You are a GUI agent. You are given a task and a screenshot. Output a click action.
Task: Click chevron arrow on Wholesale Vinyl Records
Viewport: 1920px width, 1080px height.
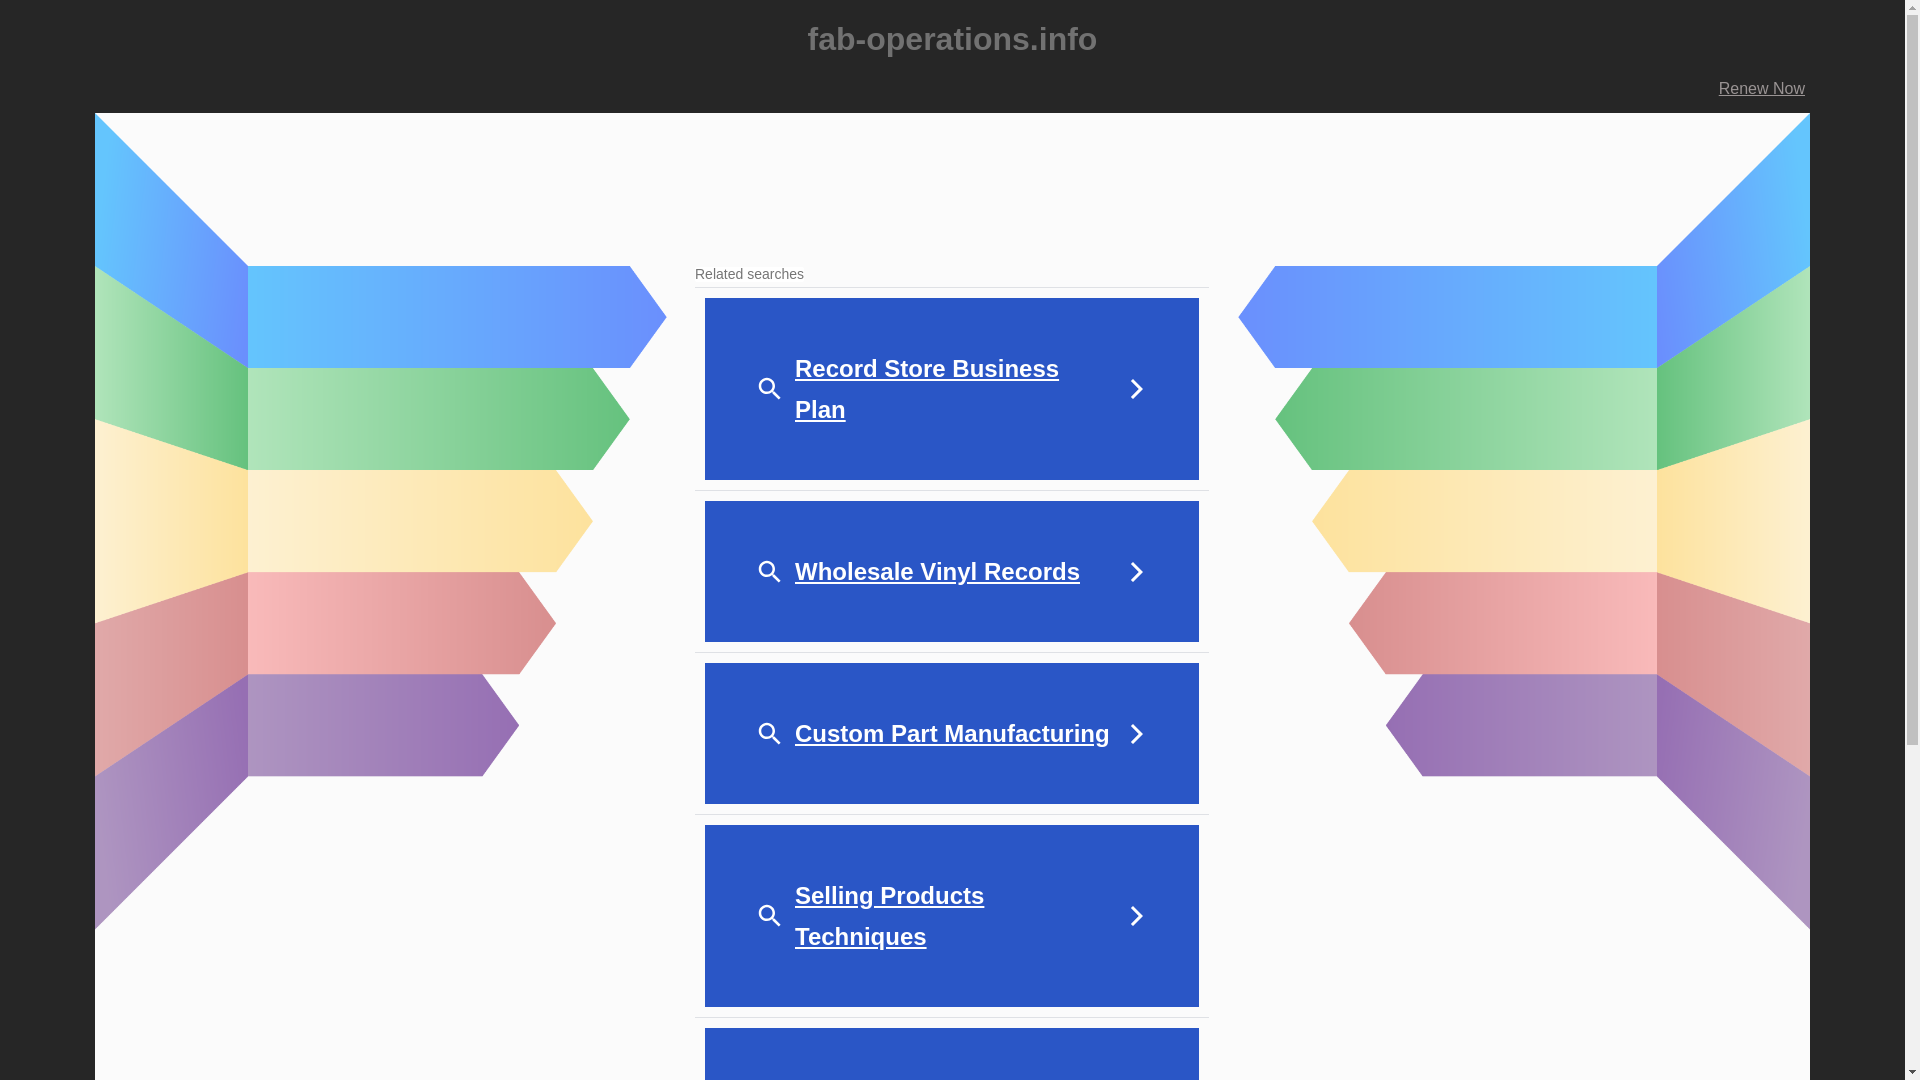[1136, 572]
